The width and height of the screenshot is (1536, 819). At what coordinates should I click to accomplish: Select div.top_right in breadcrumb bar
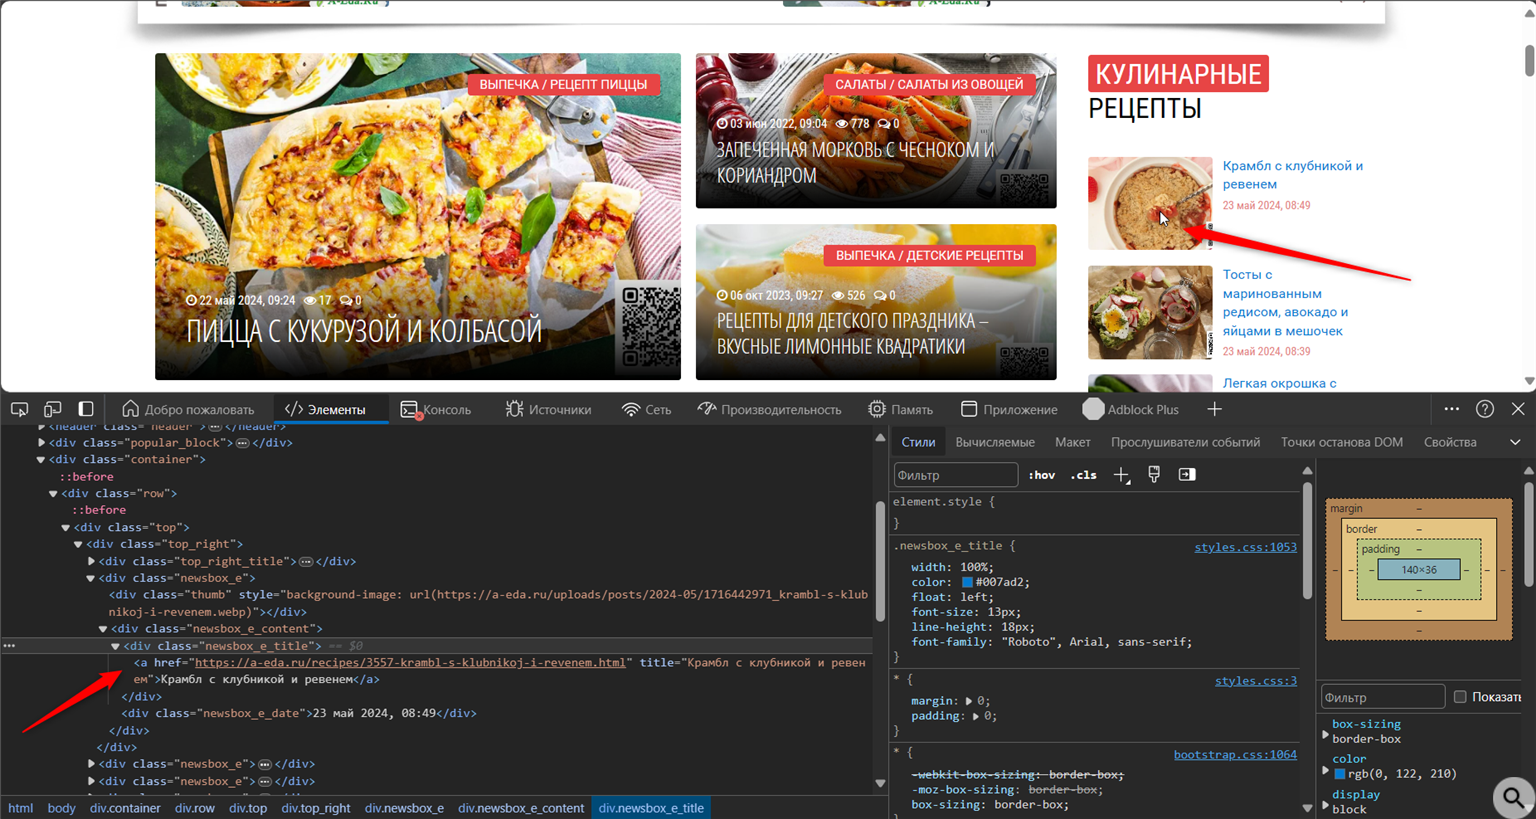(x=316, y=808)
